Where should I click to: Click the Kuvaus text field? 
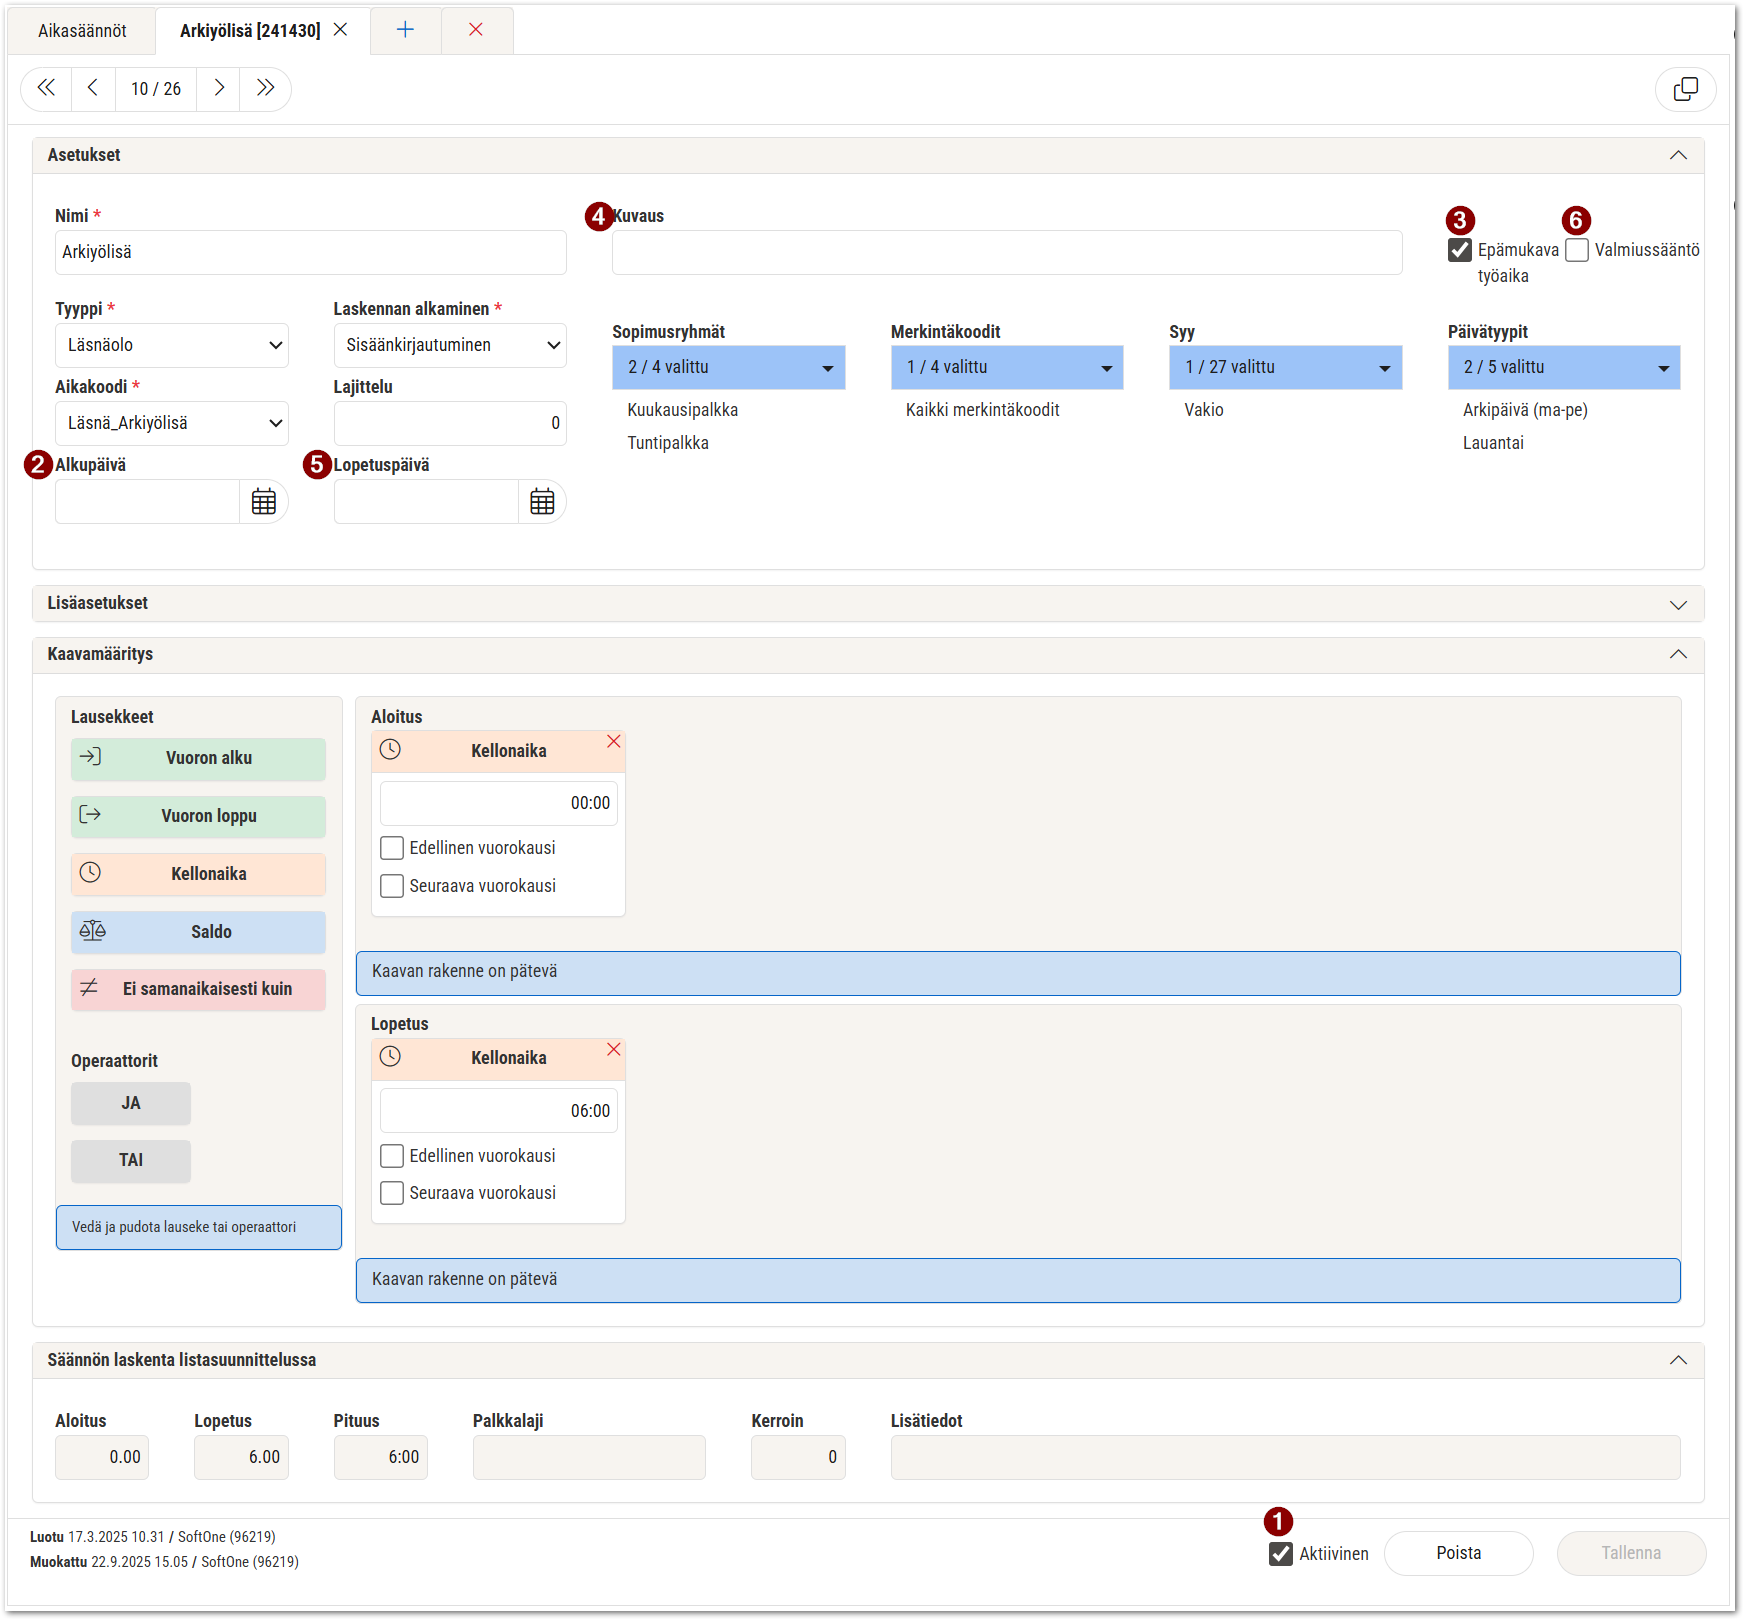coord(1006,253)
